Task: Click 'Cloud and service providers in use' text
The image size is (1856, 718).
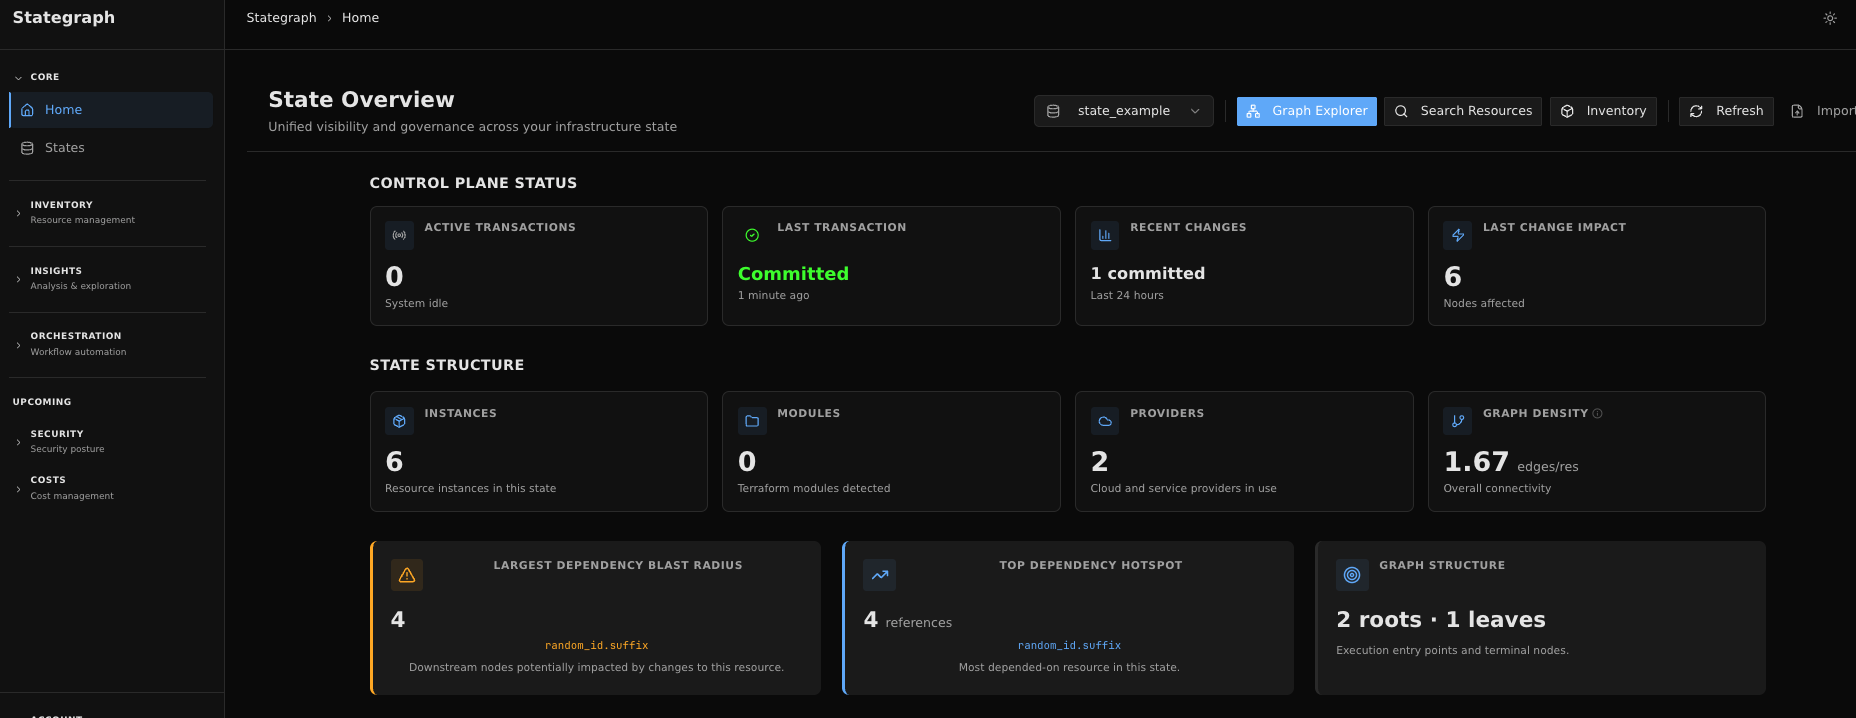Action: pyautogui.click(x=1183, y=489)
